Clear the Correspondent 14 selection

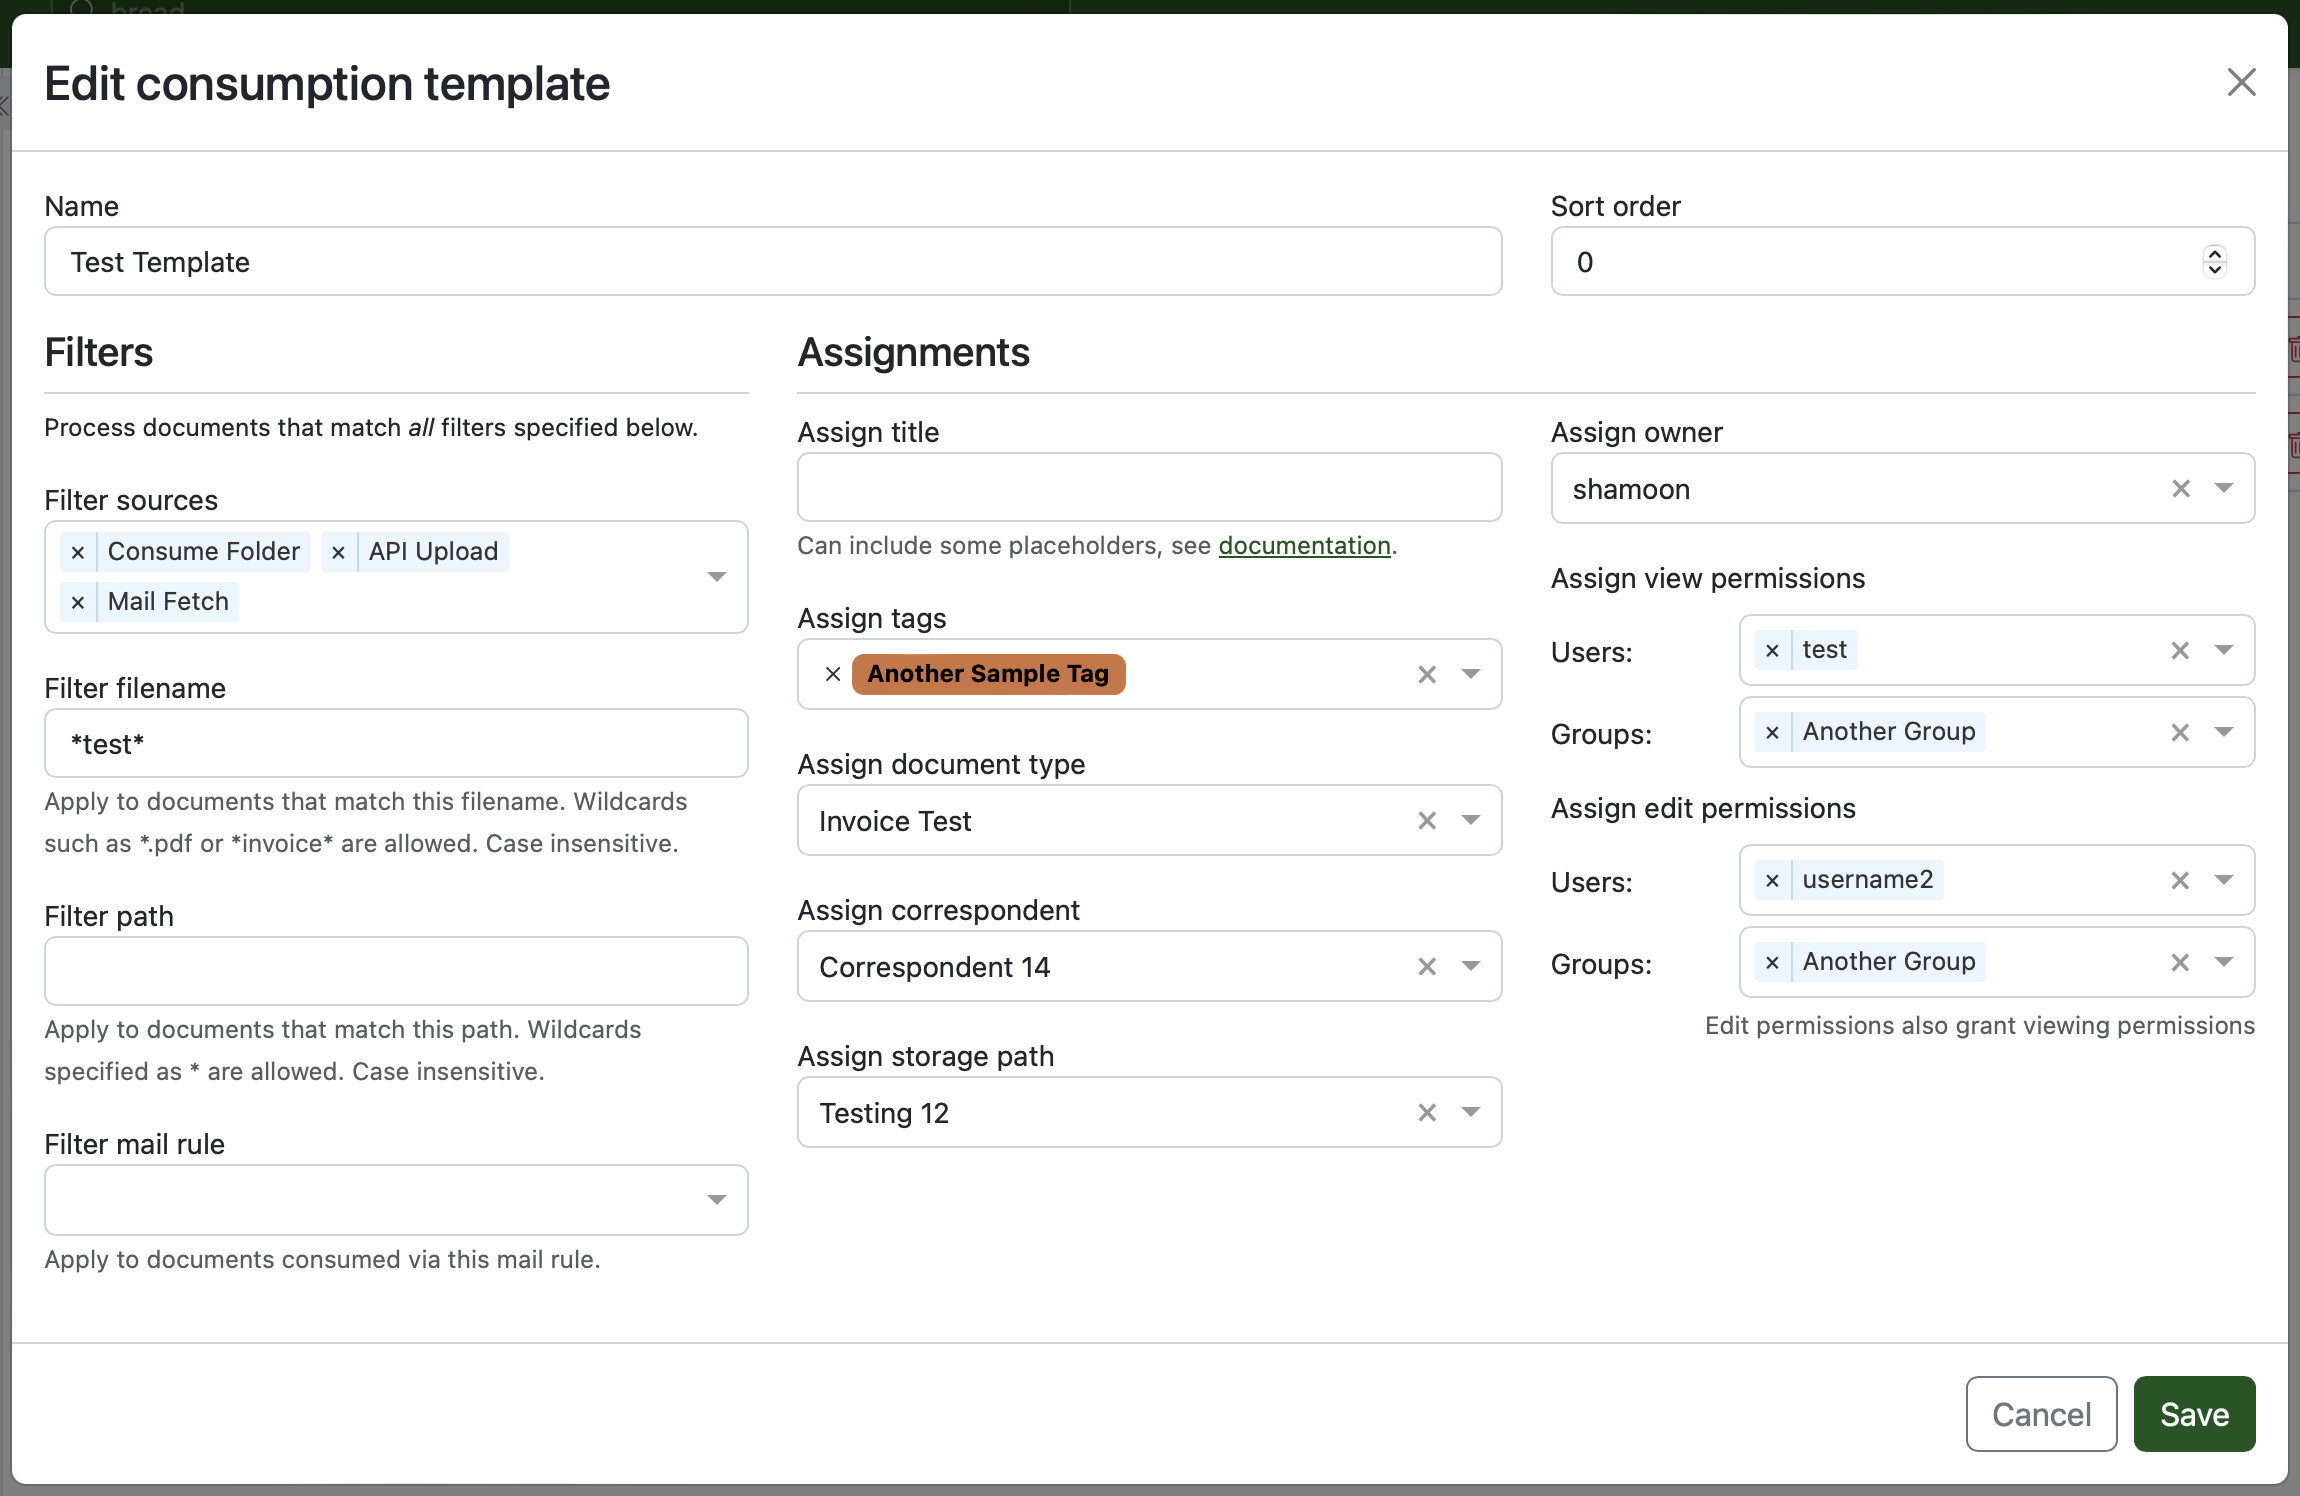coord(1427,967)
